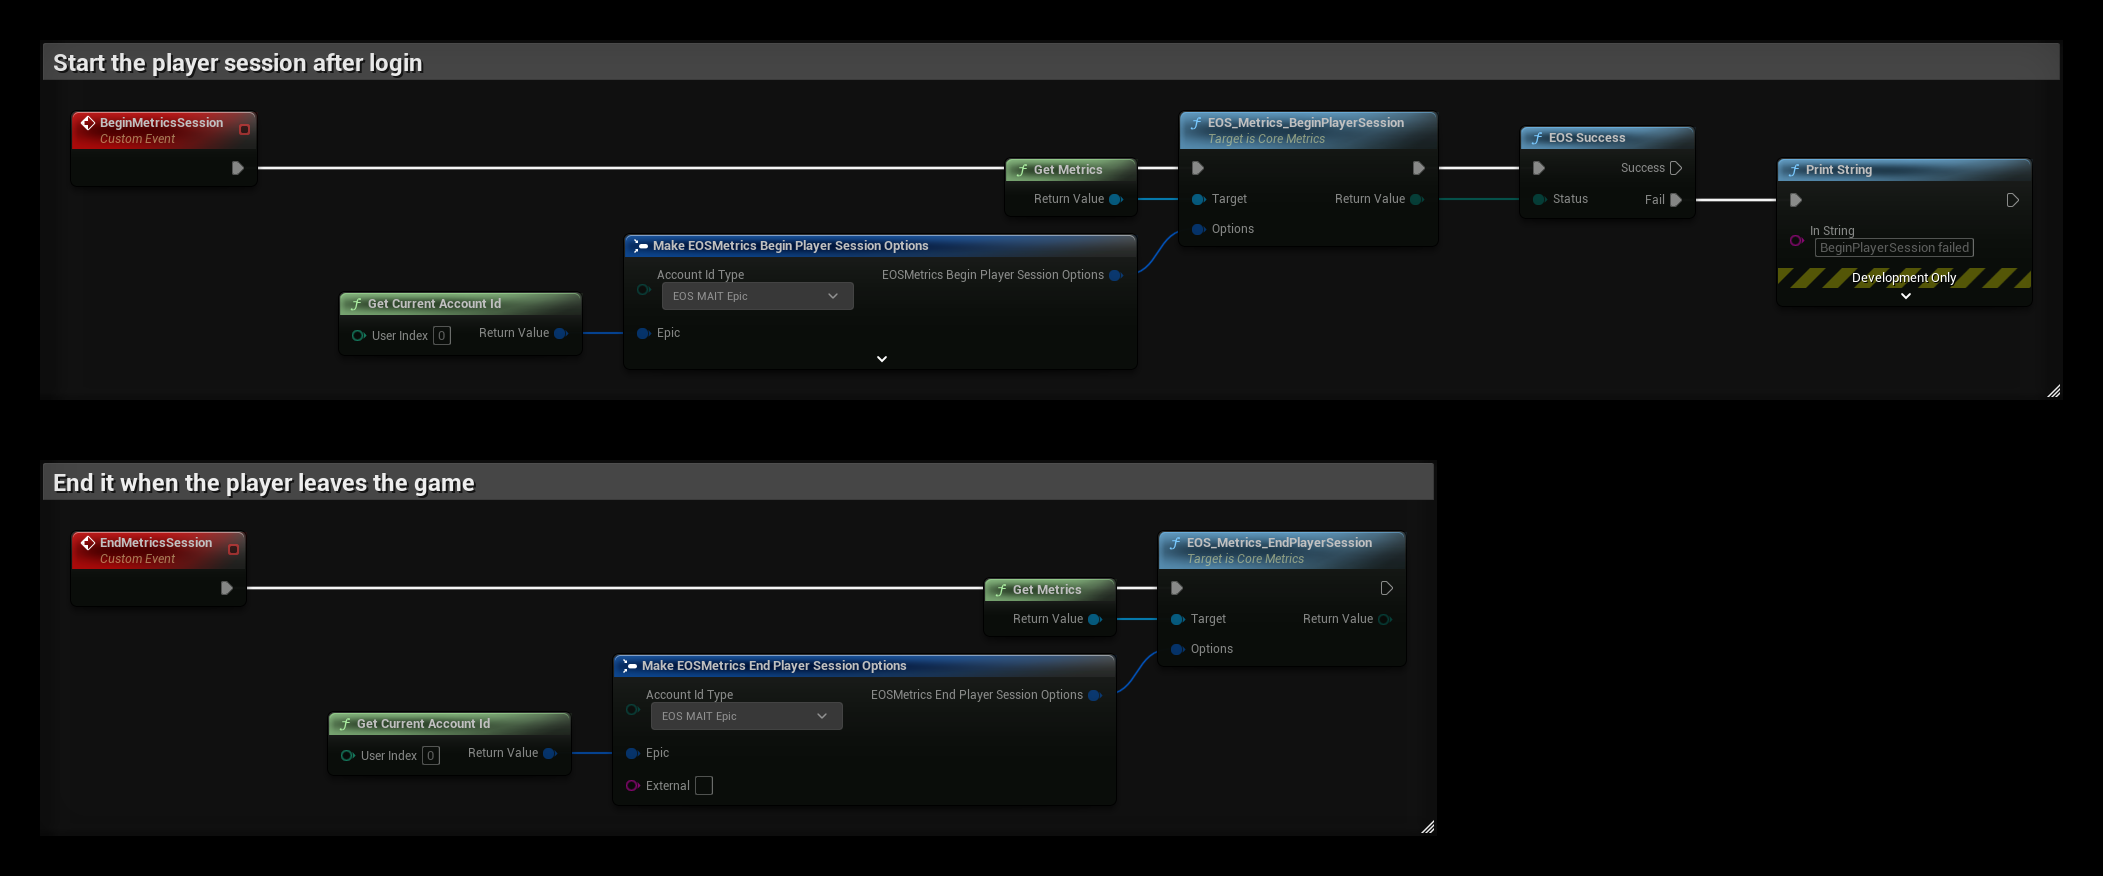The image size is (2103, 876).
Task: Click the BeginMetricsSession execution output pin
Action: 238,168
